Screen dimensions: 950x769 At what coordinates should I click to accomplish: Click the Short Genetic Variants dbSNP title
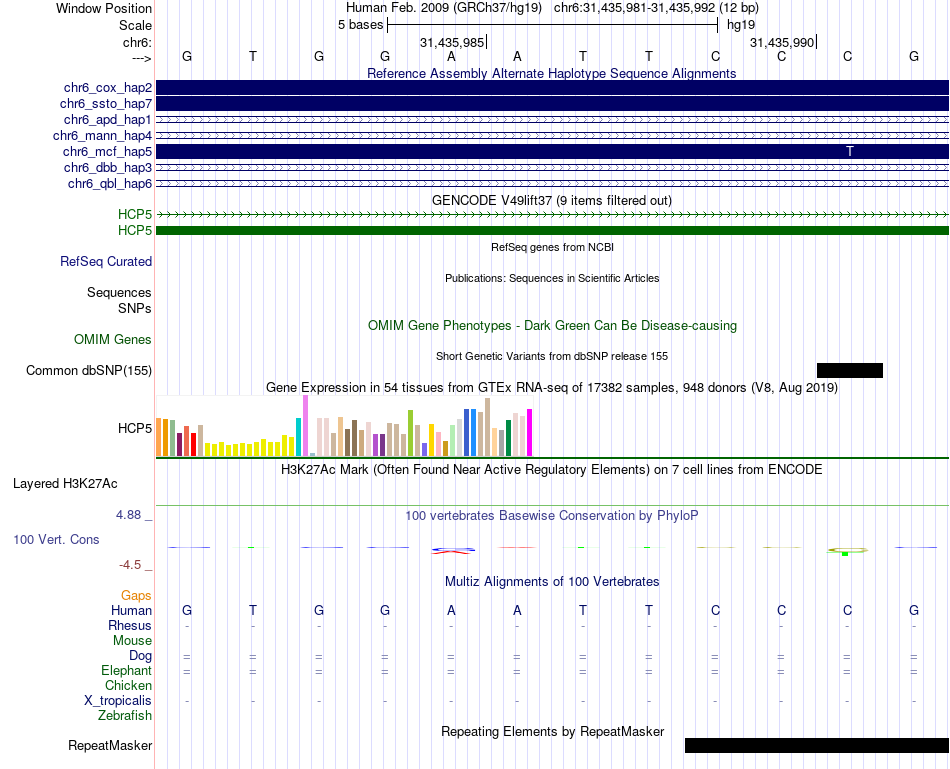click(552, 356)
